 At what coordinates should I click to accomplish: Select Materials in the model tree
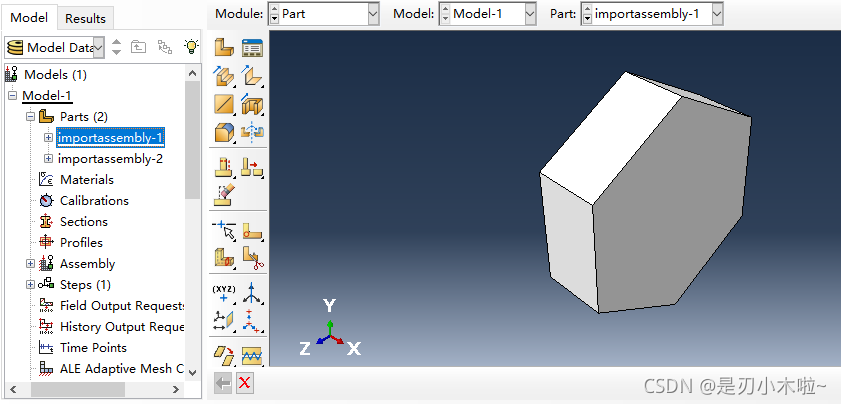tap(86, 180)
